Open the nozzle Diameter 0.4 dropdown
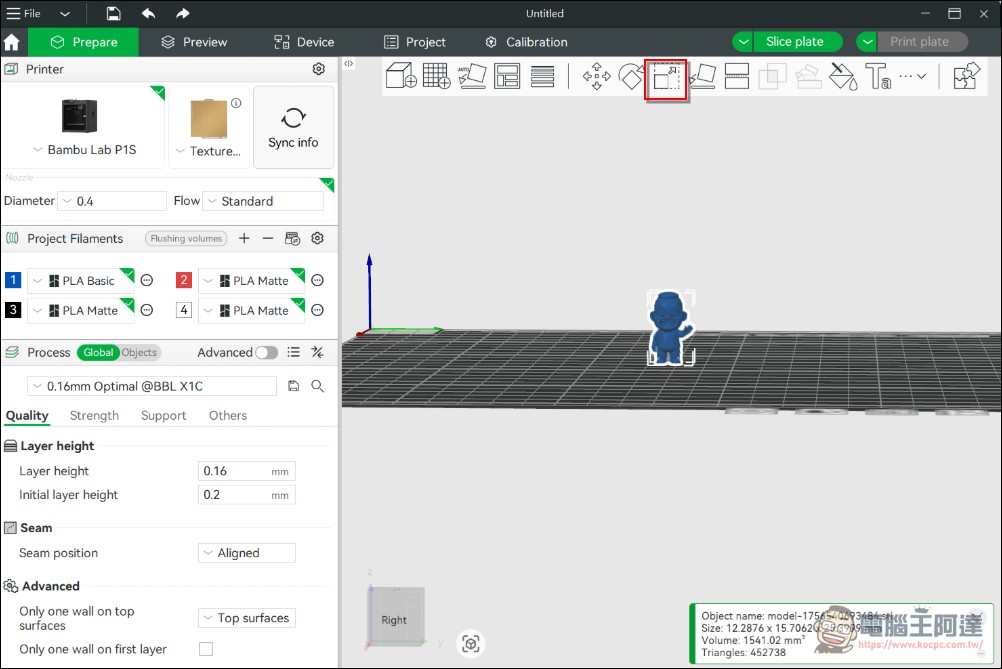Viewport: 1002px width, 669px height. coord(112,201)
